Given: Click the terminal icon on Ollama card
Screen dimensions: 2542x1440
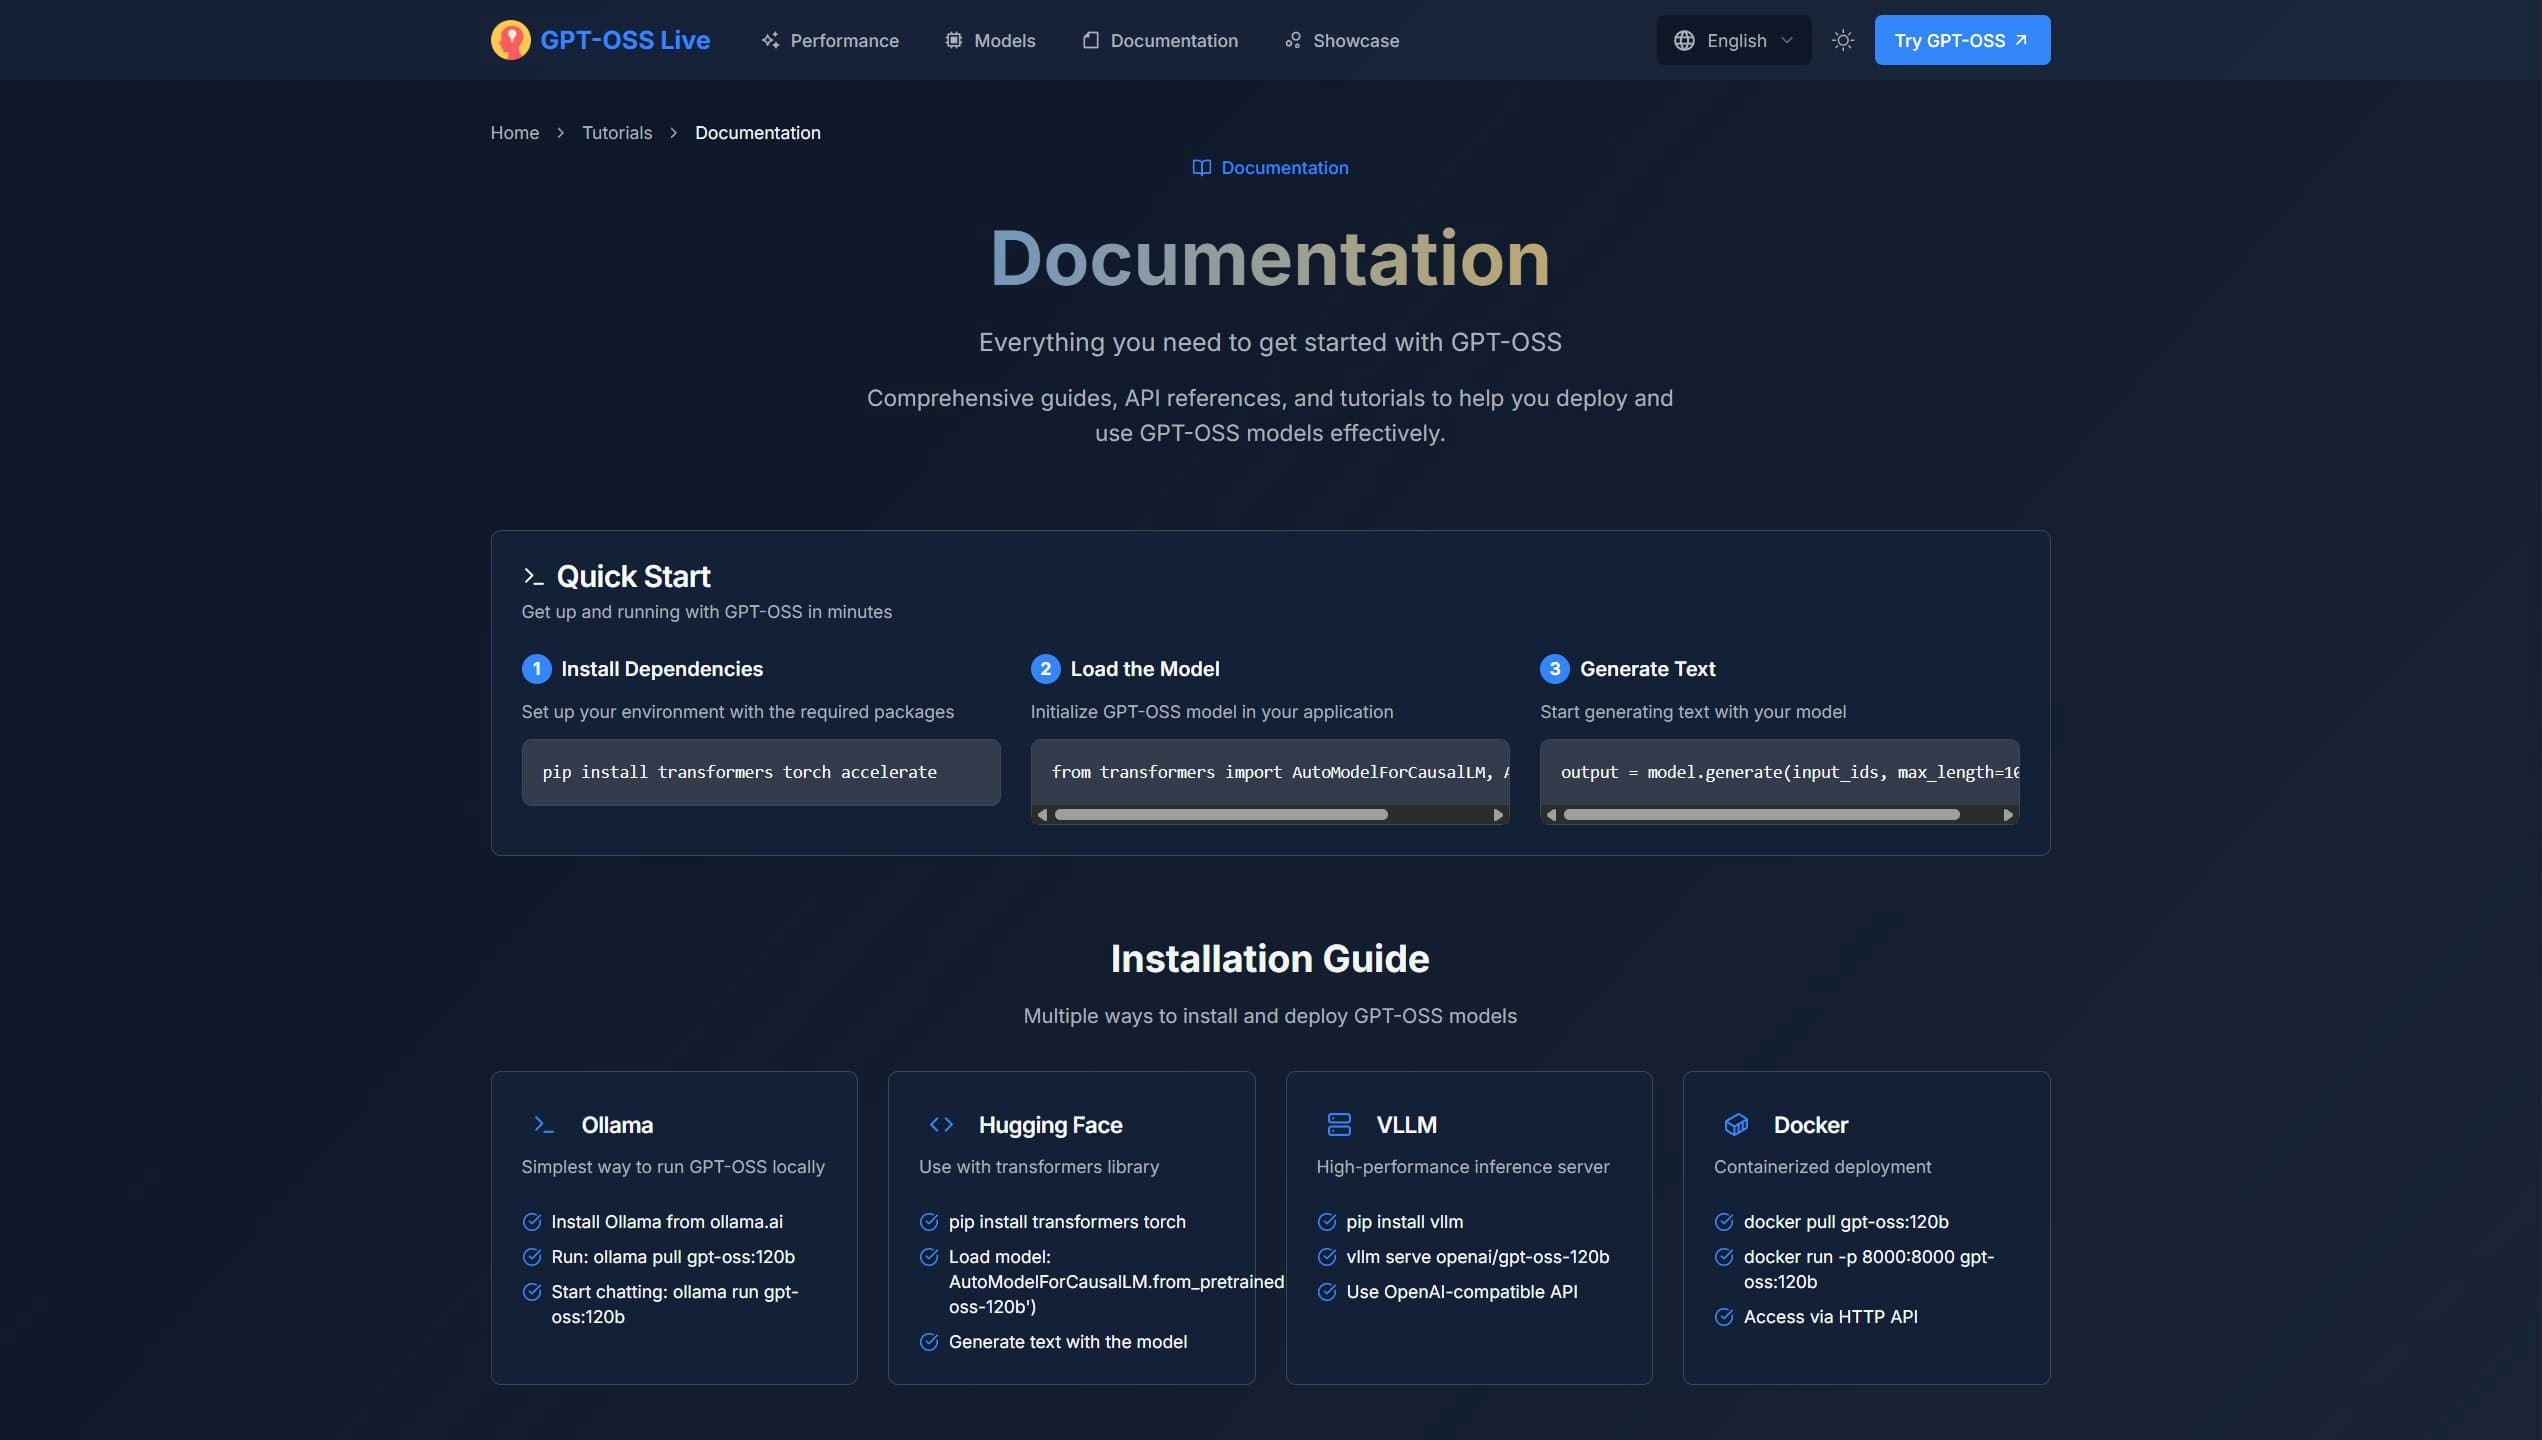Looking at the screenshot, I should click(x=543, y=1125).
